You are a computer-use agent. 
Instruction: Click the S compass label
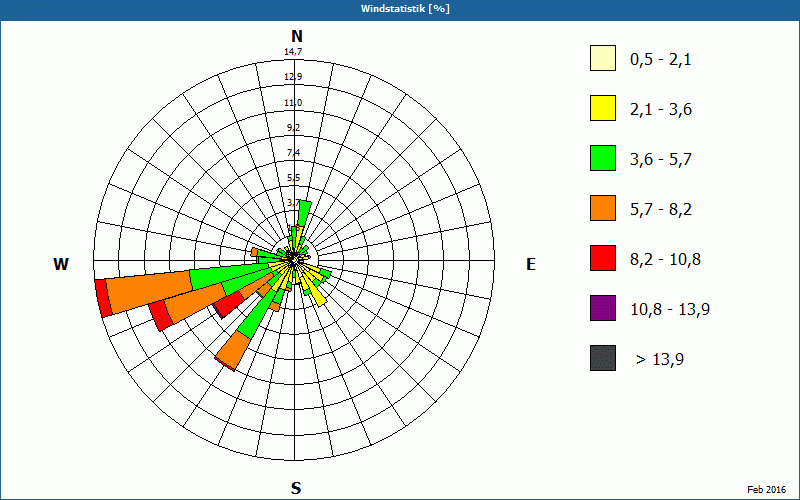click(x=296, y=488)
